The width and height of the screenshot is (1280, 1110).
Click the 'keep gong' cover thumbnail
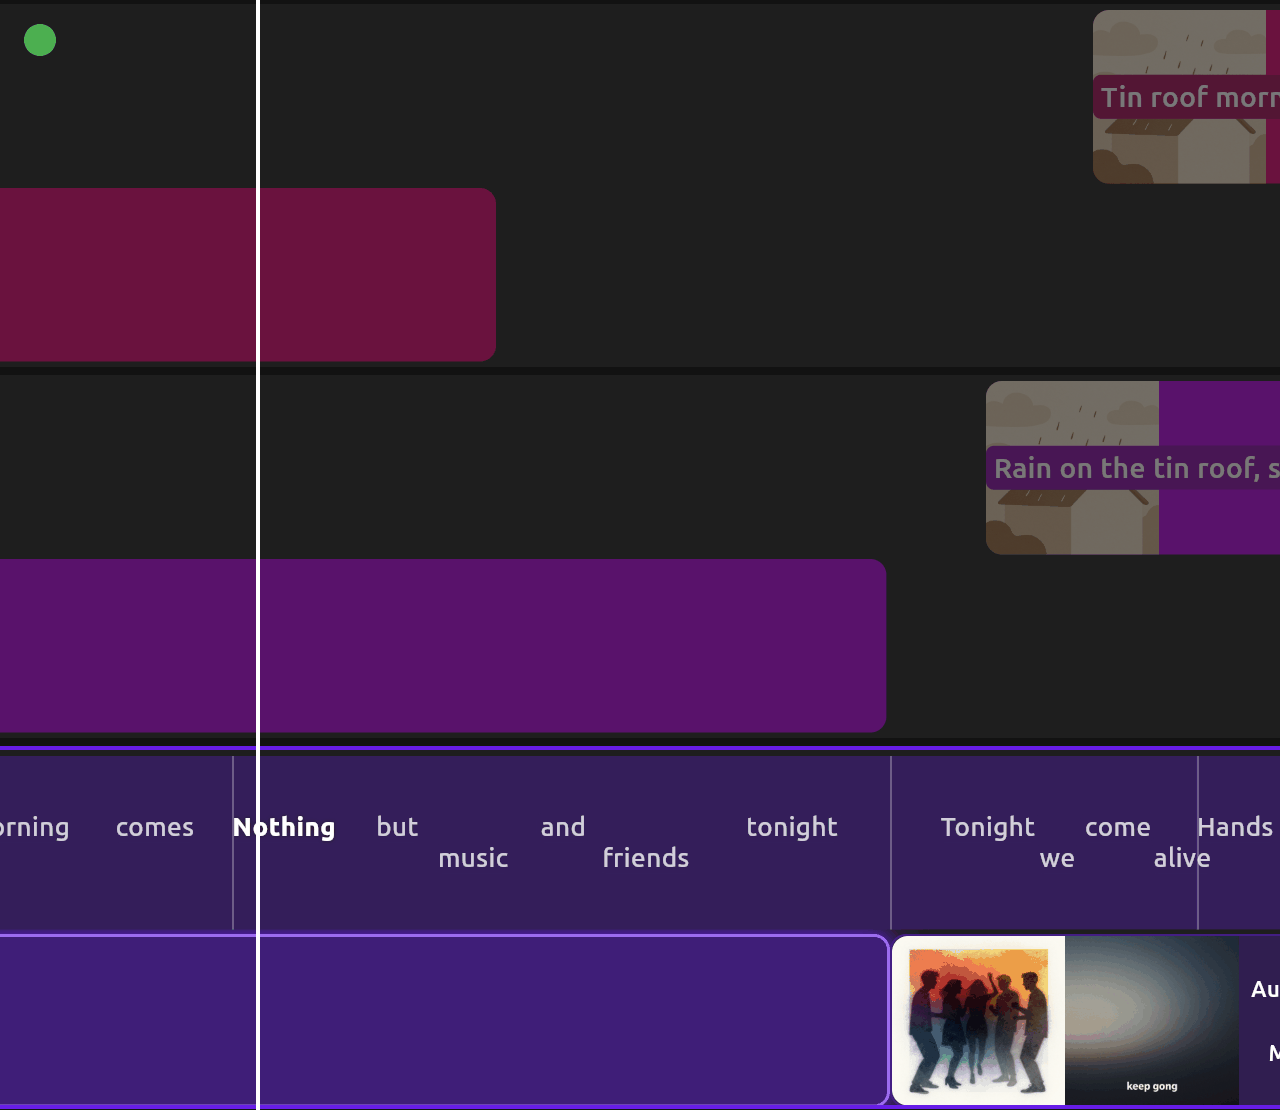(x=1152, y=1020)
